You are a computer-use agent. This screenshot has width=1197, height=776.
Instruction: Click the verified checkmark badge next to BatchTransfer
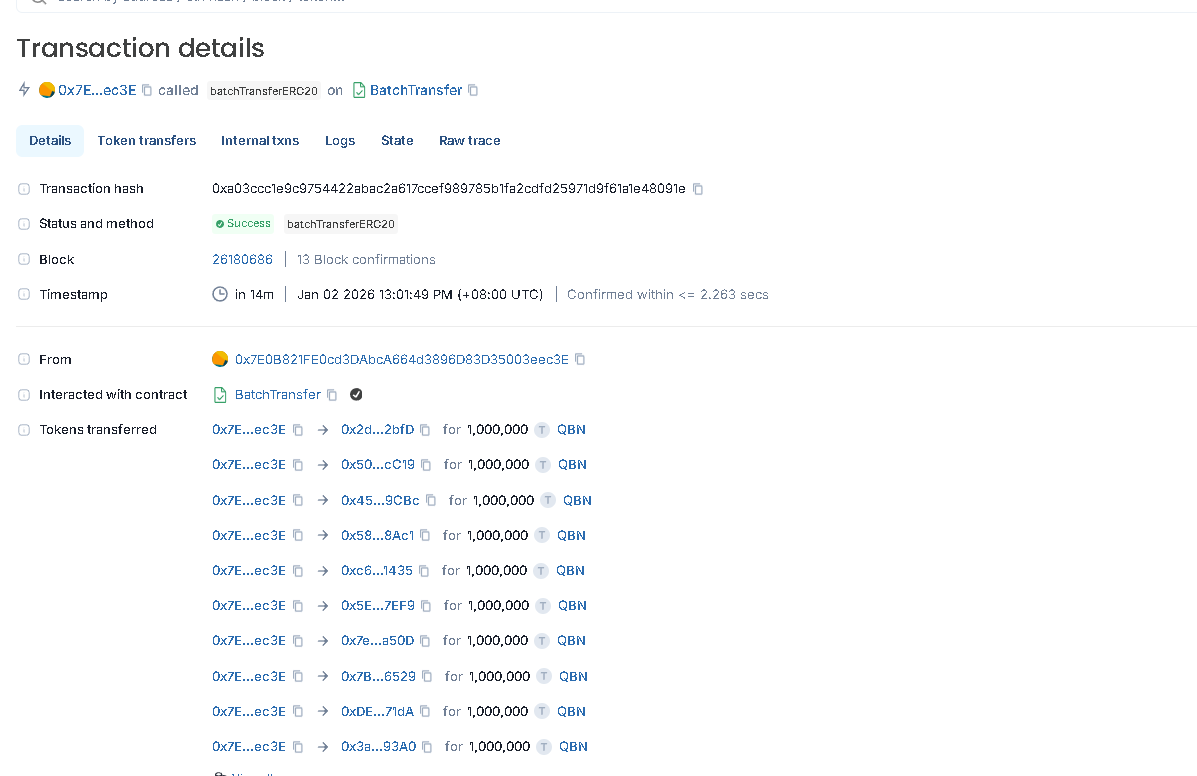pyautogui.click(x=356, y=394)
